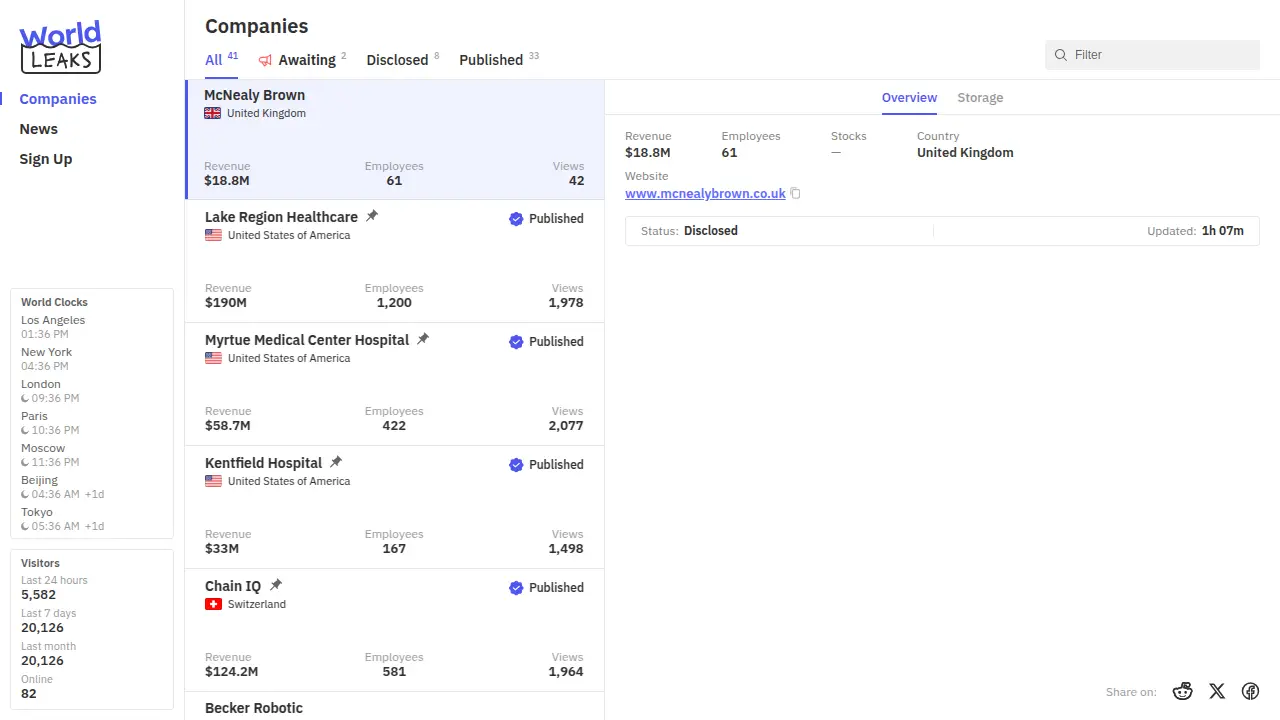Share on Facebook
The height and width of the screenshot is (720, 1280).
(1250, 691)
